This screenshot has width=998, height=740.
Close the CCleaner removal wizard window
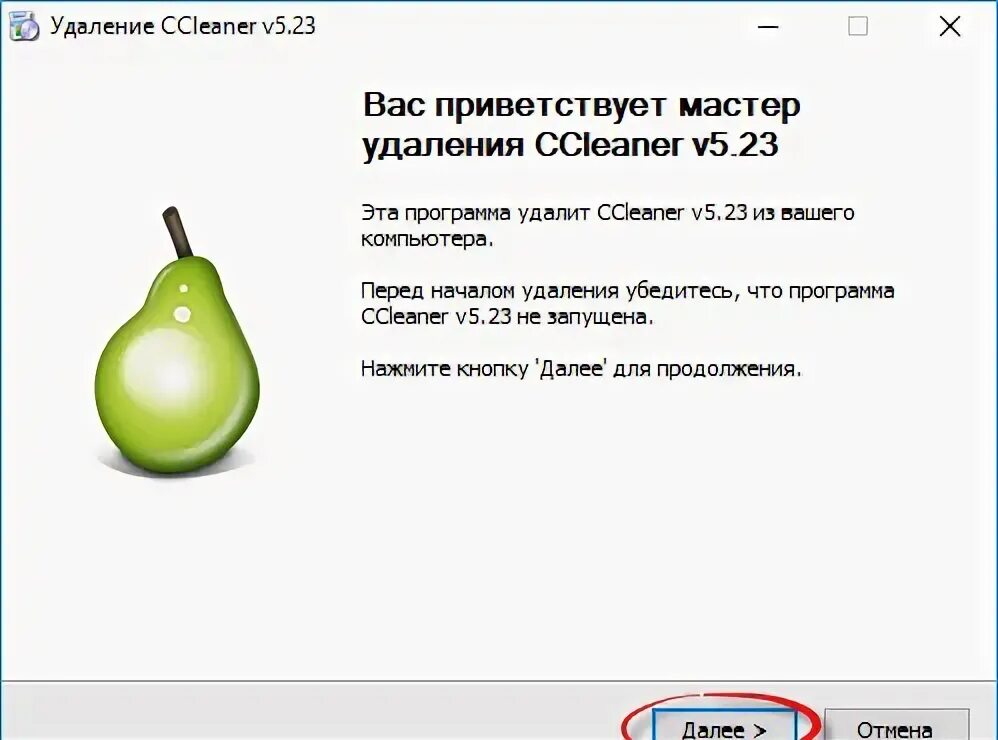point(950,26)
